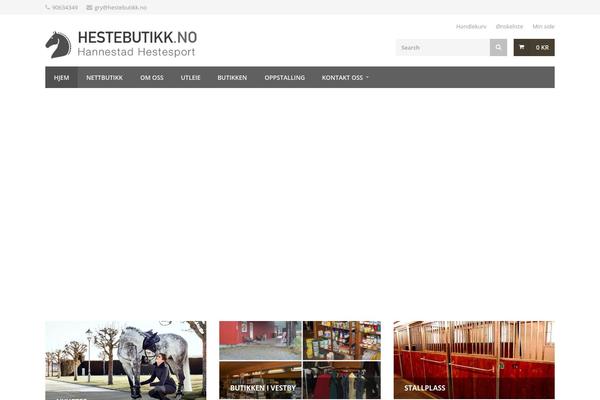Select the Utleie menu item

pos(191,77)
